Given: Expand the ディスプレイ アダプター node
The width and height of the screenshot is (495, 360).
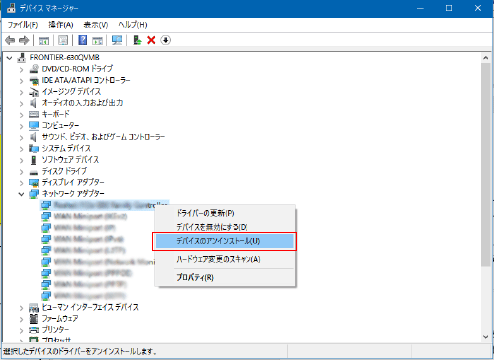Looking at the screenshot, I should (x=22, y=183).
